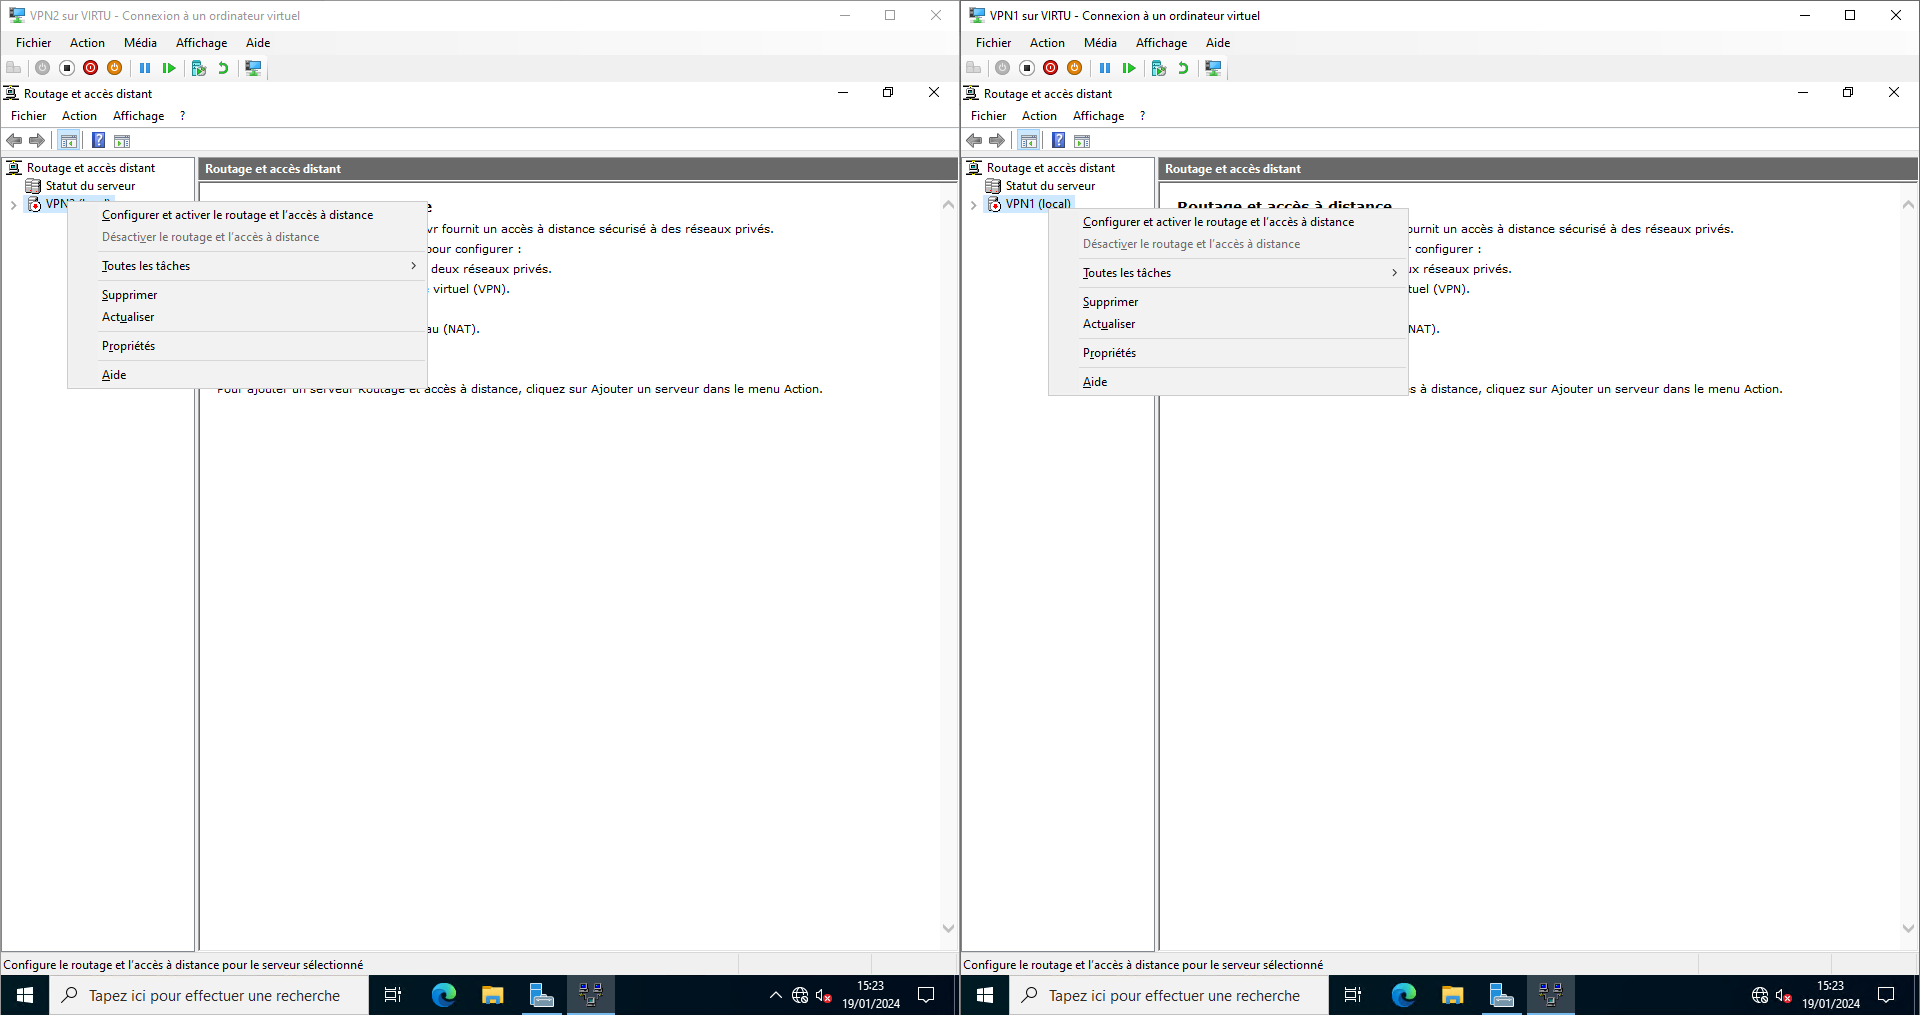Click the orange Save icon in VPN1 toolbar
This screenshot has width=1920, height=1015.
(1075, 68)
